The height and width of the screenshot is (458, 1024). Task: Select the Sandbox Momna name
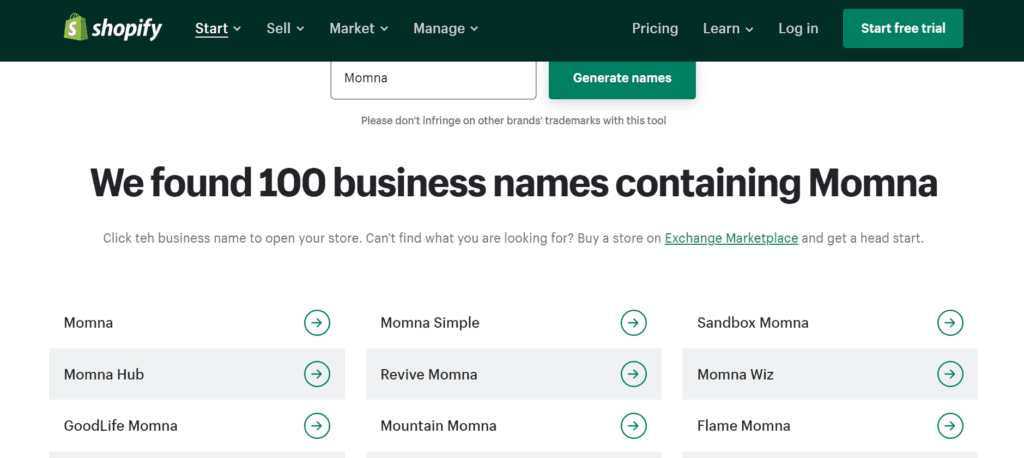(752, 322)
